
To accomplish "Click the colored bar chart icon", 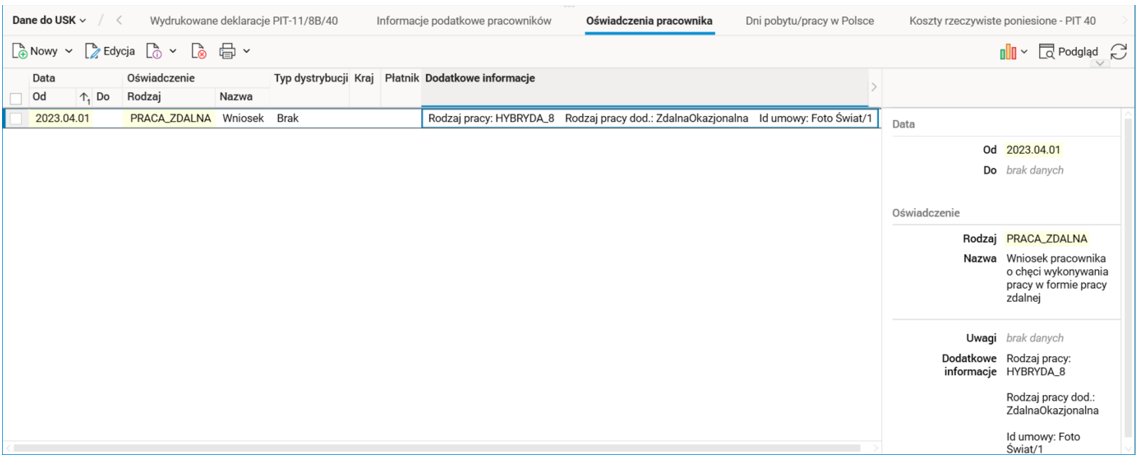I will [1008, 52].
